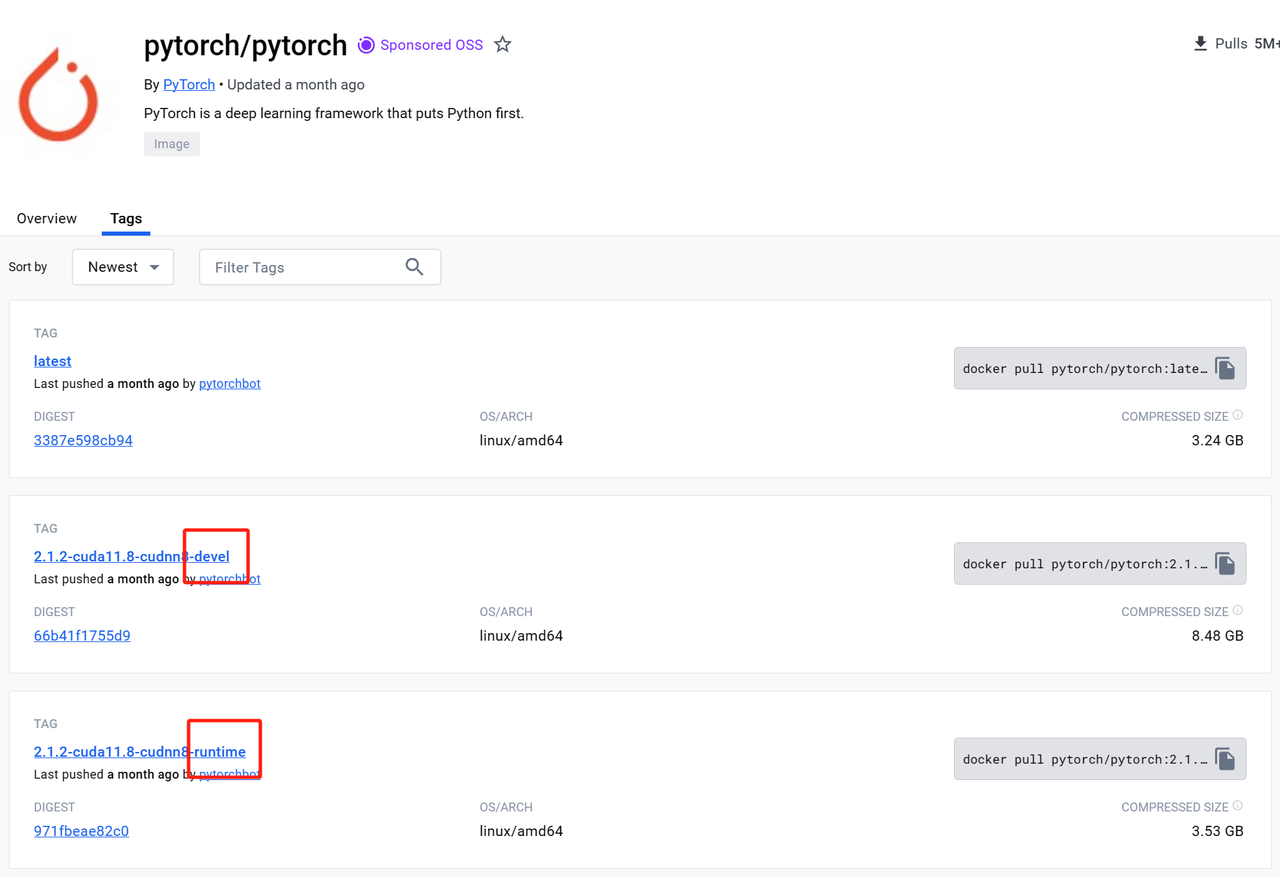Viewport: 1280px width, 877px height.
Task: Click the Pulls 5M+ counter text
Action: [1247, 44]
